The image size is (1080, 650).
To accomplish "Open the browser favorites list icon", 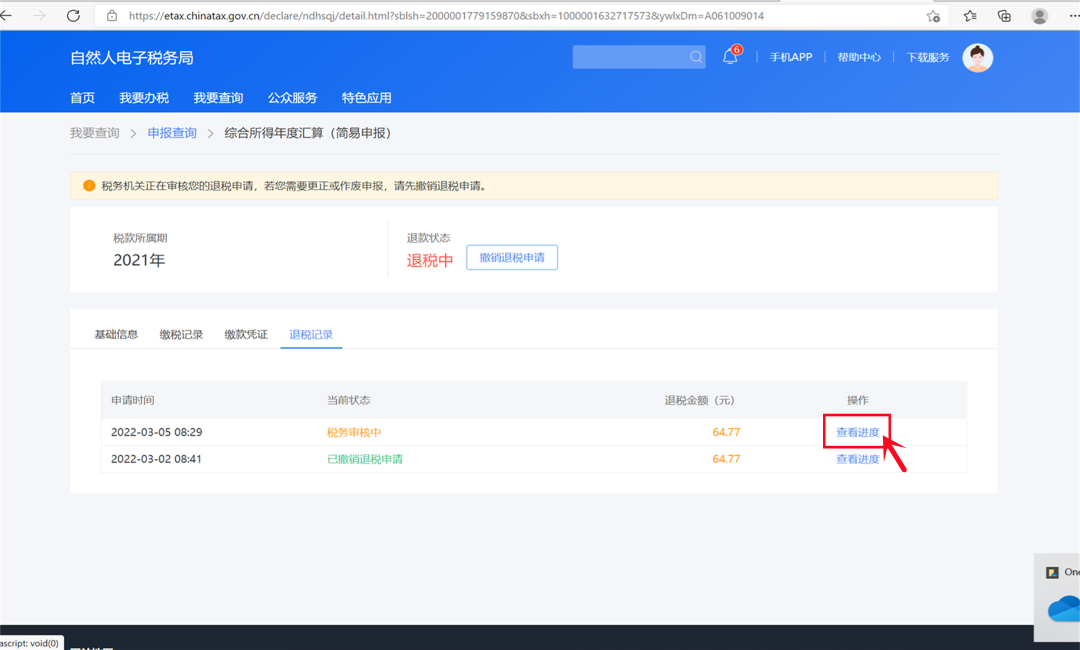I will pos(970,16).
